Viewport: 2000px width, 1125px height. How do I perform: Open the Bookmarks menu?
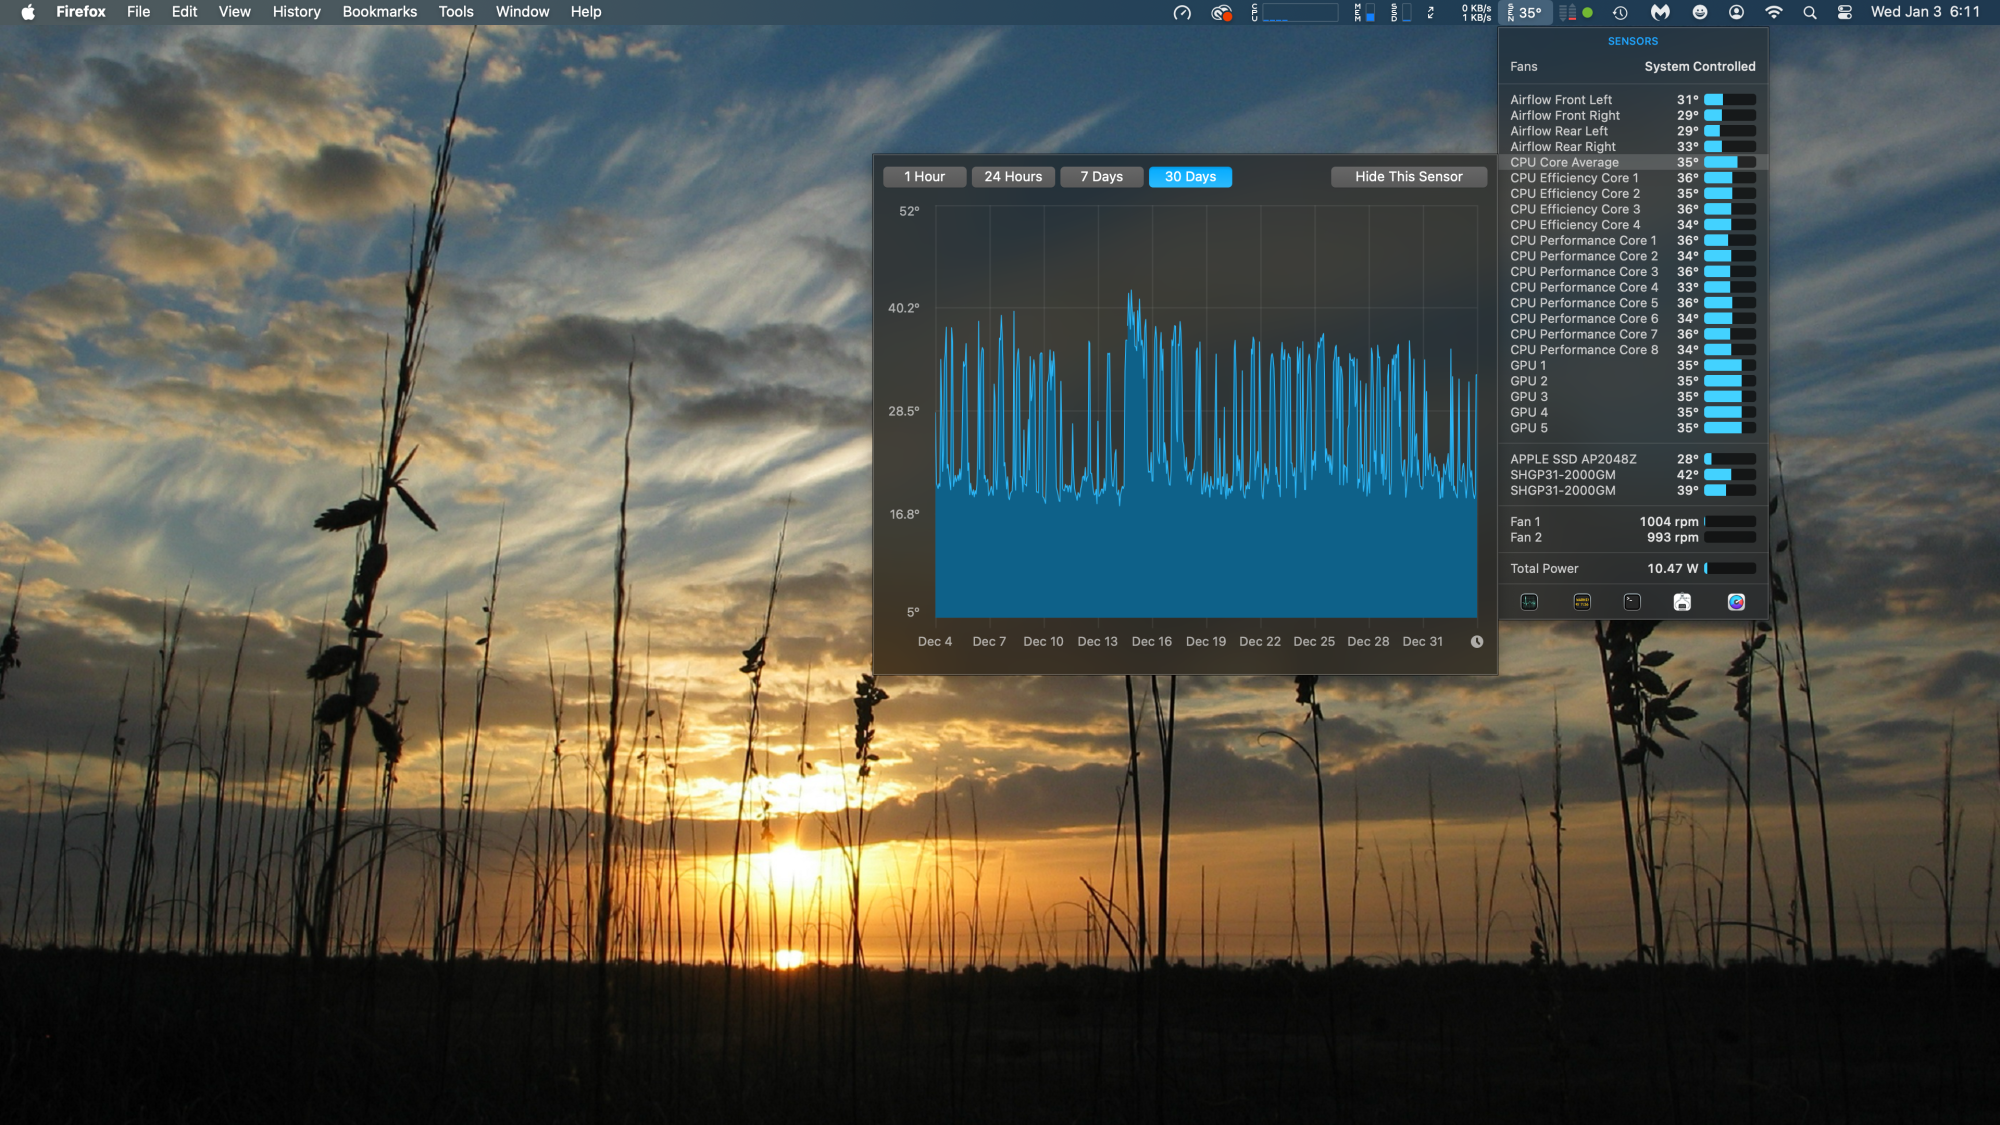[x=379, y=12]
